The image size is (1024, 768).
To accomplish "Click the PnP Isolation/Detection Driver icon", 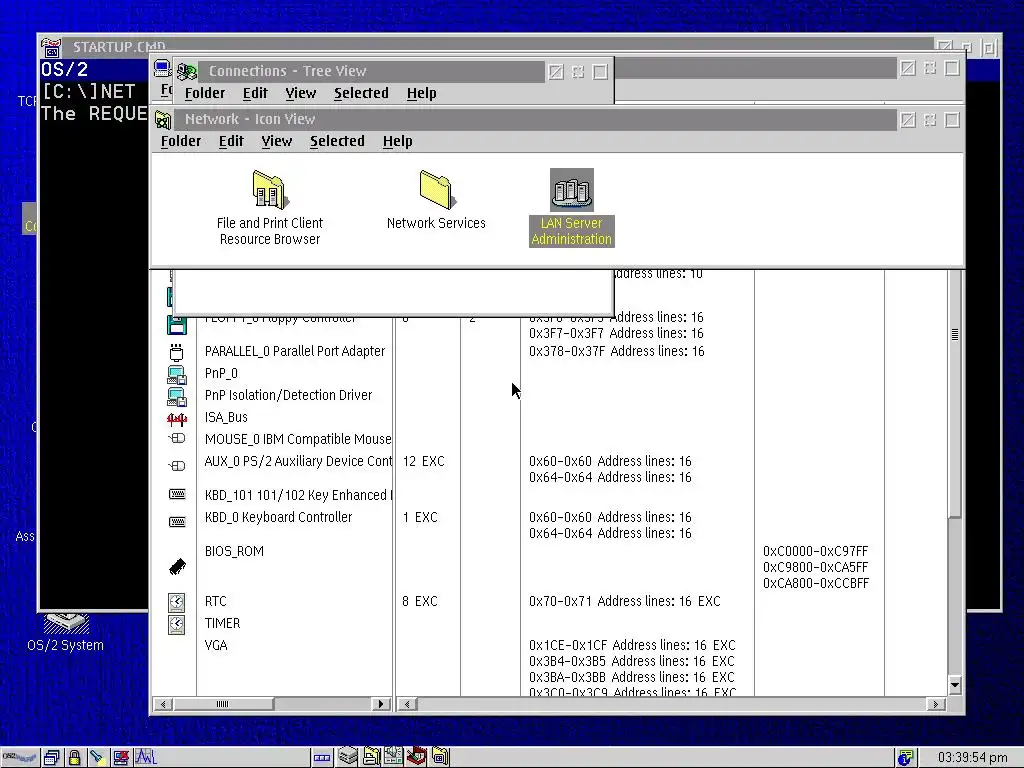I will pos(177,396).
